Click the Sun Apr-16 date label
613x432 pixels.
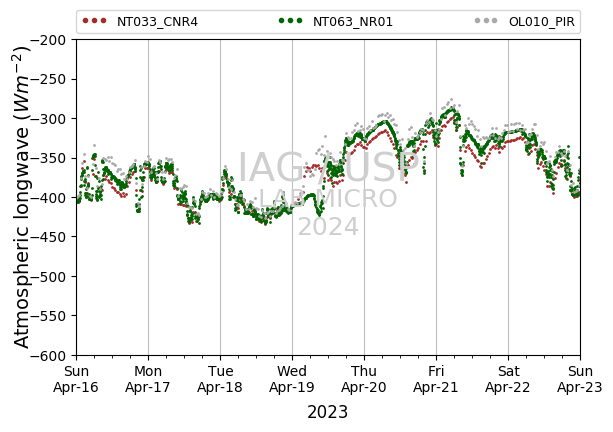(76, 379)
